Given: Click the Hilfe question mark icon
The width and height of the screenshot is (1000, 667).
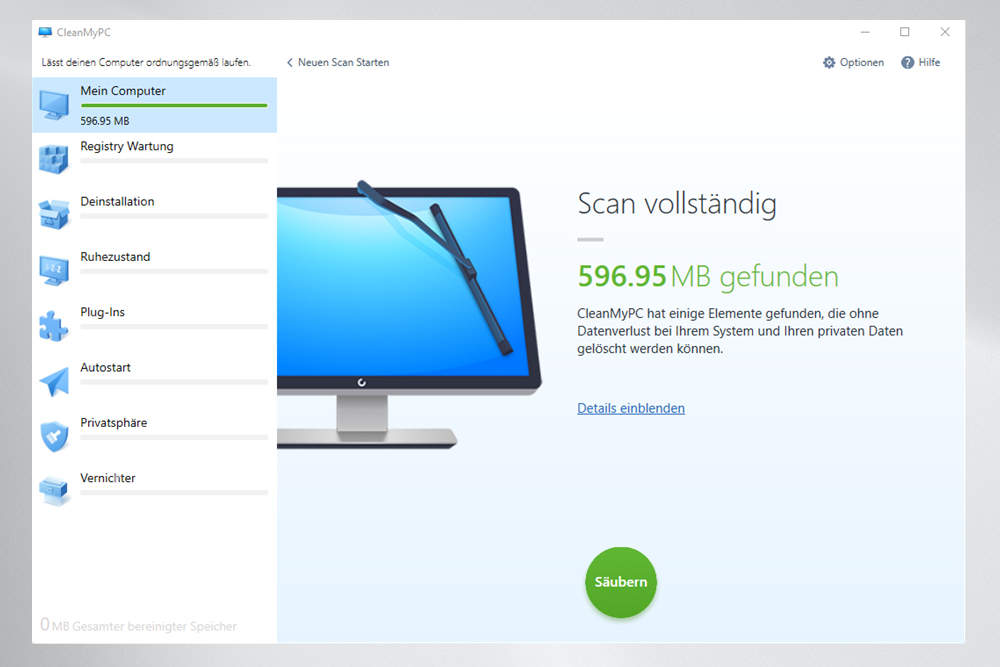Looking at the screenshot, I should point(907,62).
